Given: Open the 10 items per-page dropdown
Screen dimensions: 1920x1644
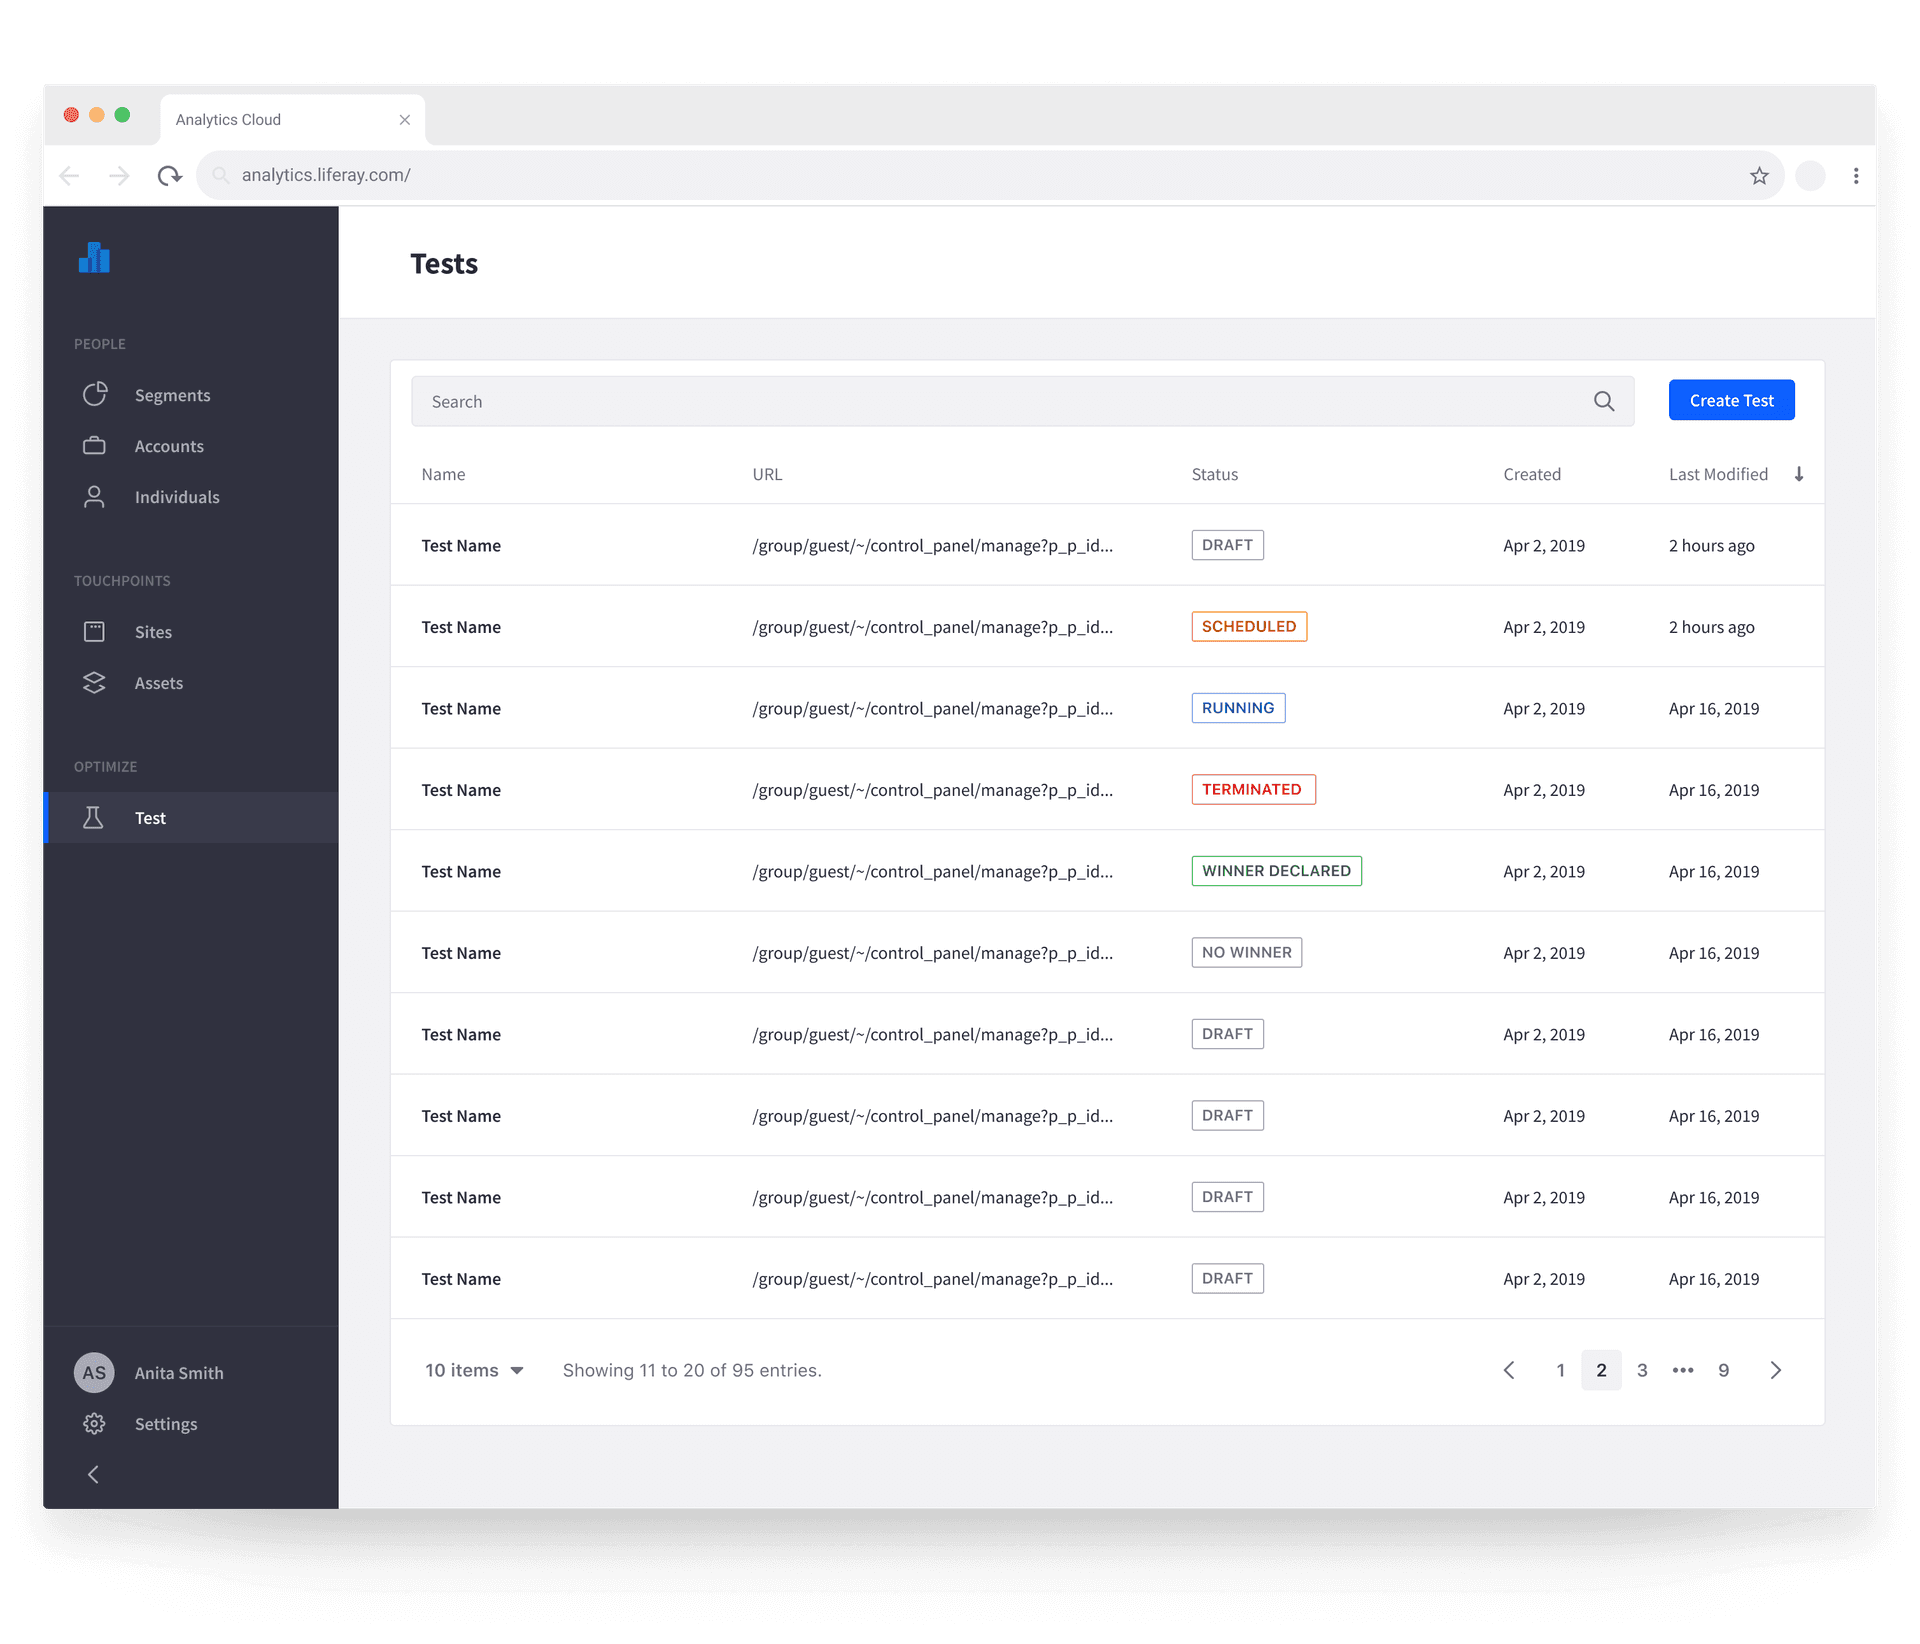Looking at the screenshot, I should pos(473,1370).
